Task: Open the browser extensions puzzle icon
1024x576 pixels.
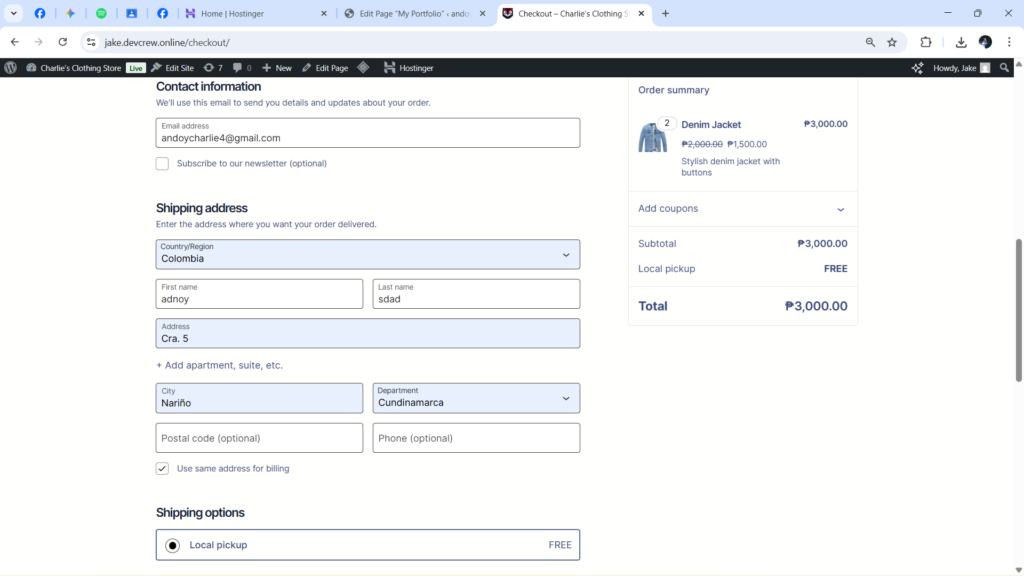Action: coord(925,42)
